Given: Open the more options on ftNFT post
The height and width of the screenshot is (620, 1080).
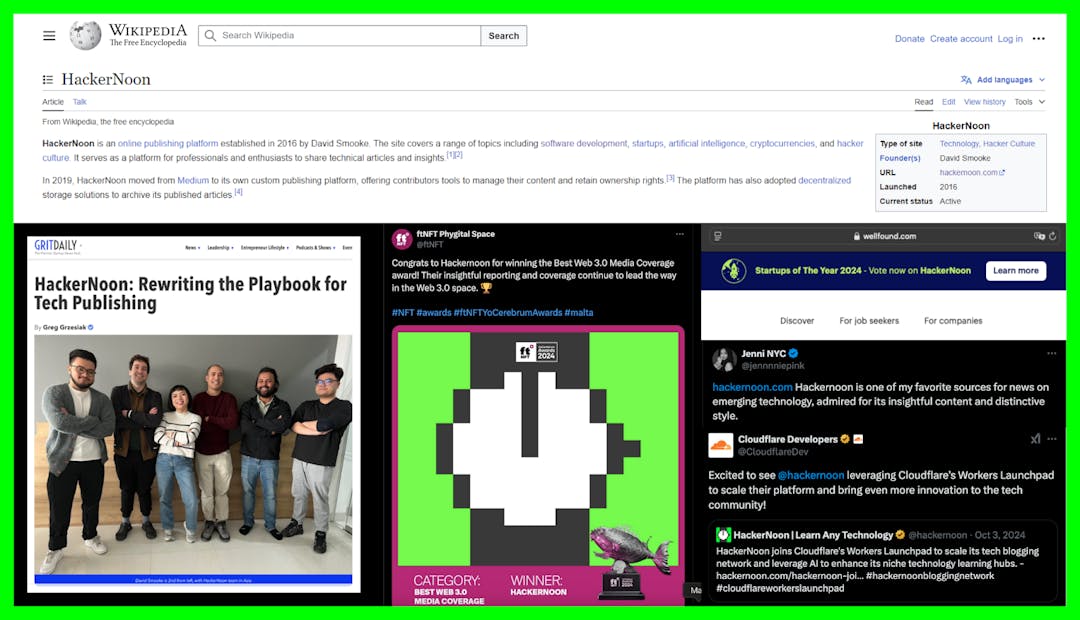Looking at the screenshot, I should coord(680,234).
